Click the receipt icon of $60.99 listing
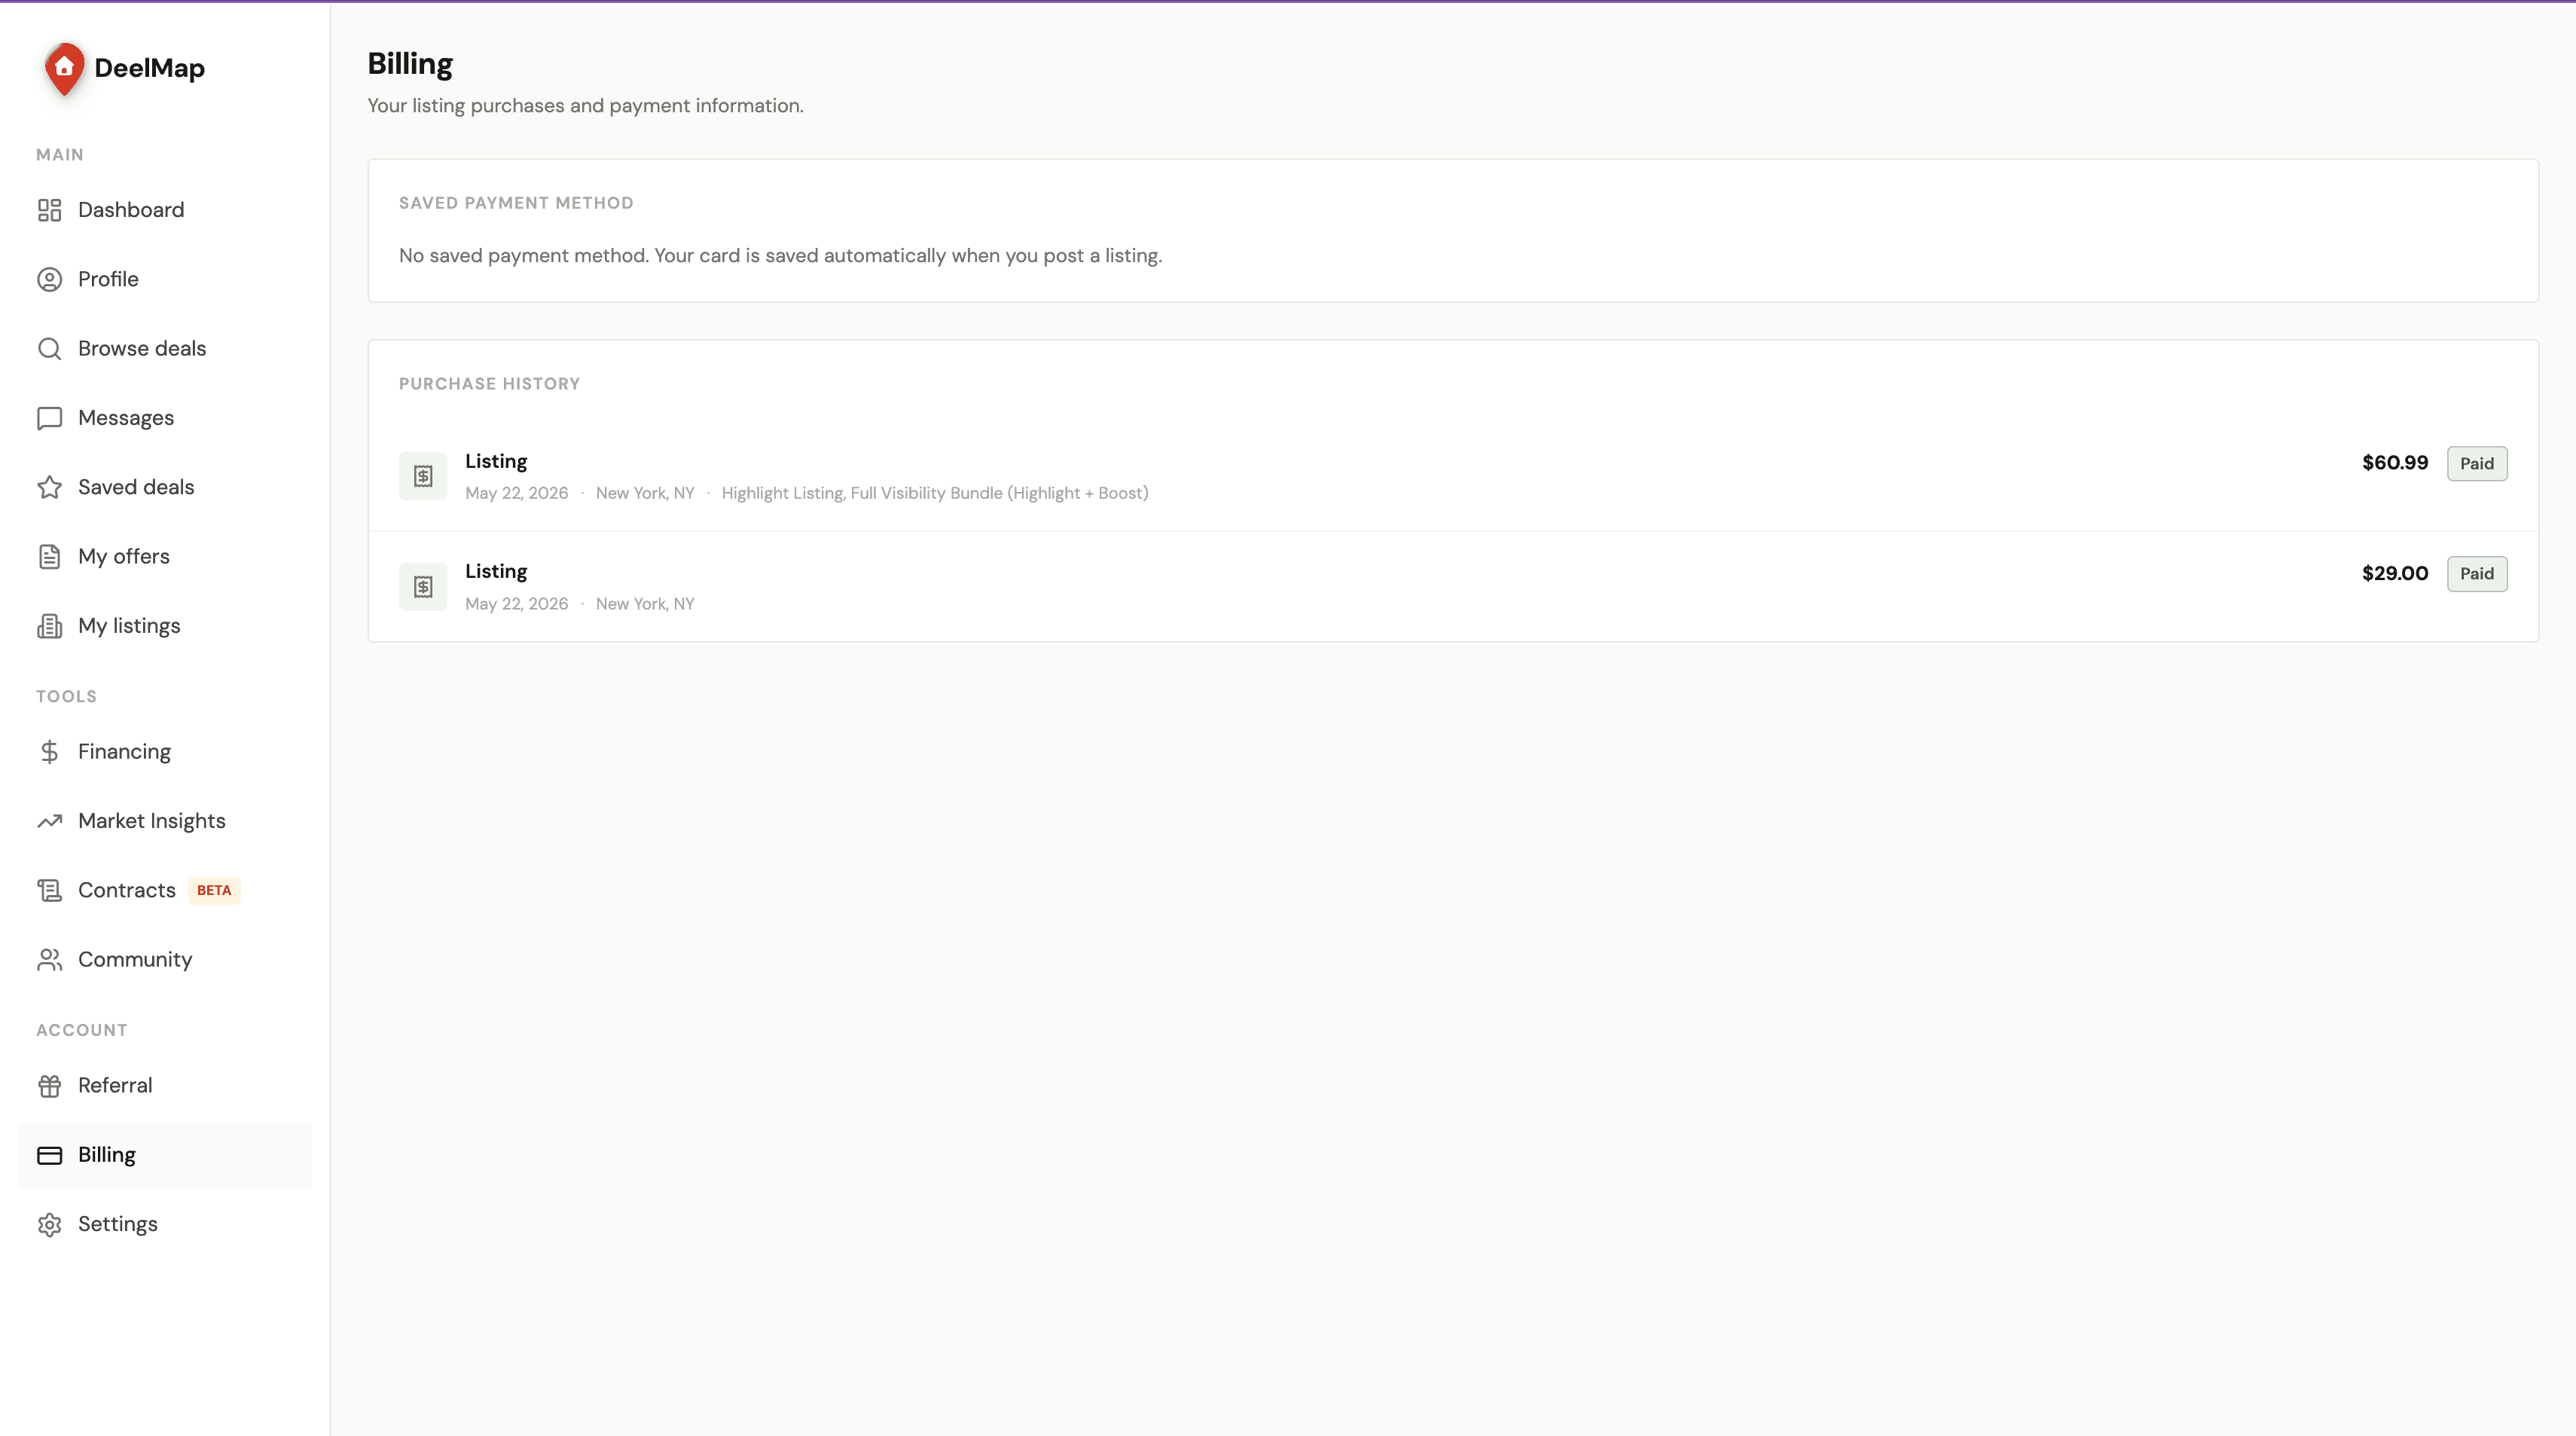The image size is (2576, 1436). [423, 476]
